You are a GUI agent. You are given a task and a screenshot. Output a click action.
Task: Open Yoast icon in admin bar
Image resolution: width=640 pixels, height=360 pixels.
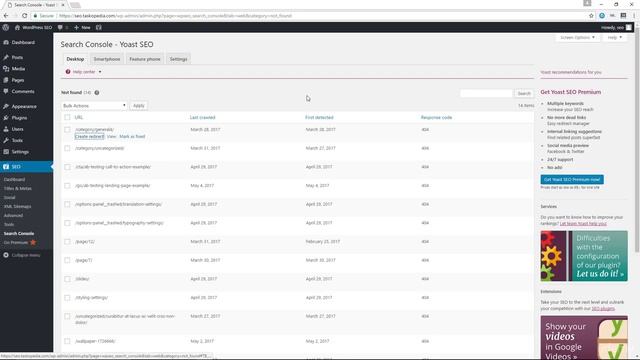98,27
